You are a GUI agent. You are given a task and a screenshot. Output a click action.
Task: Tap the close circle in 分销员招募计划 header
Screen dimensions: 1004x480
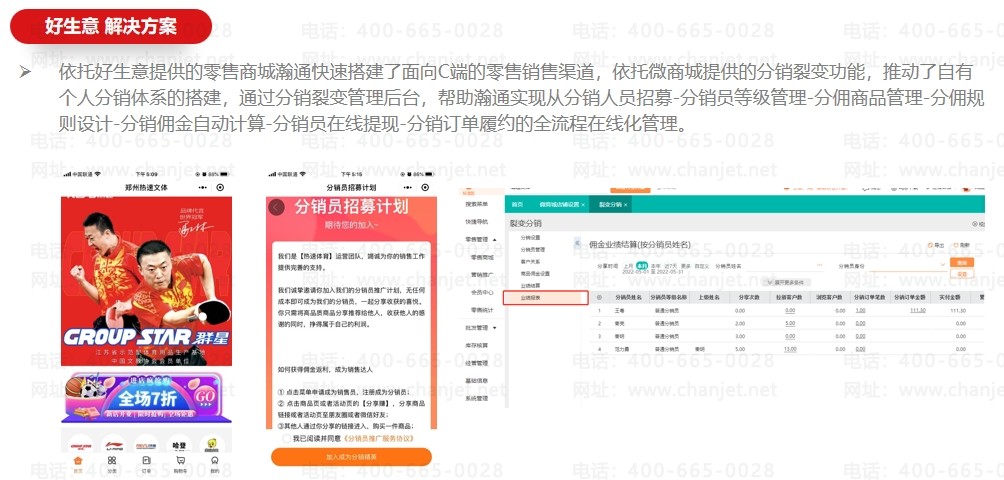pos(425,188)
